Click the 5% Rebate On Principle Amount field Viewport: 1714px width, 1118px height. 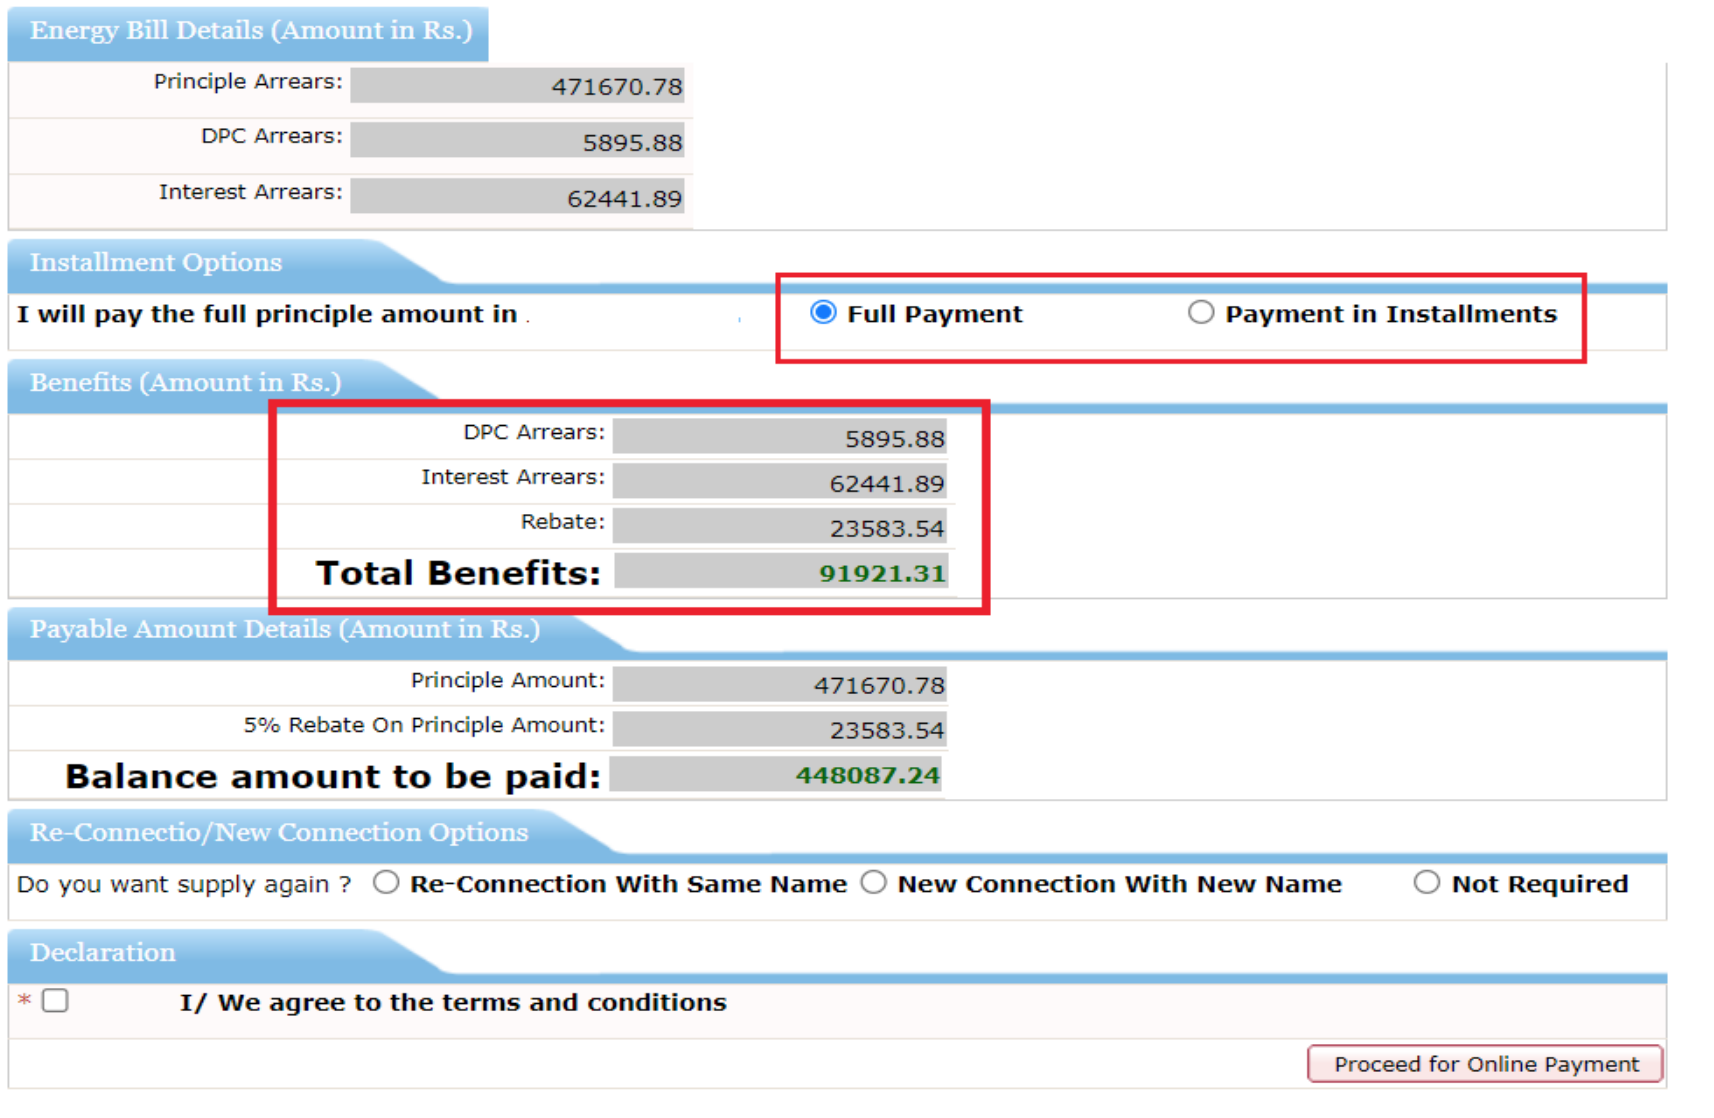779,729
